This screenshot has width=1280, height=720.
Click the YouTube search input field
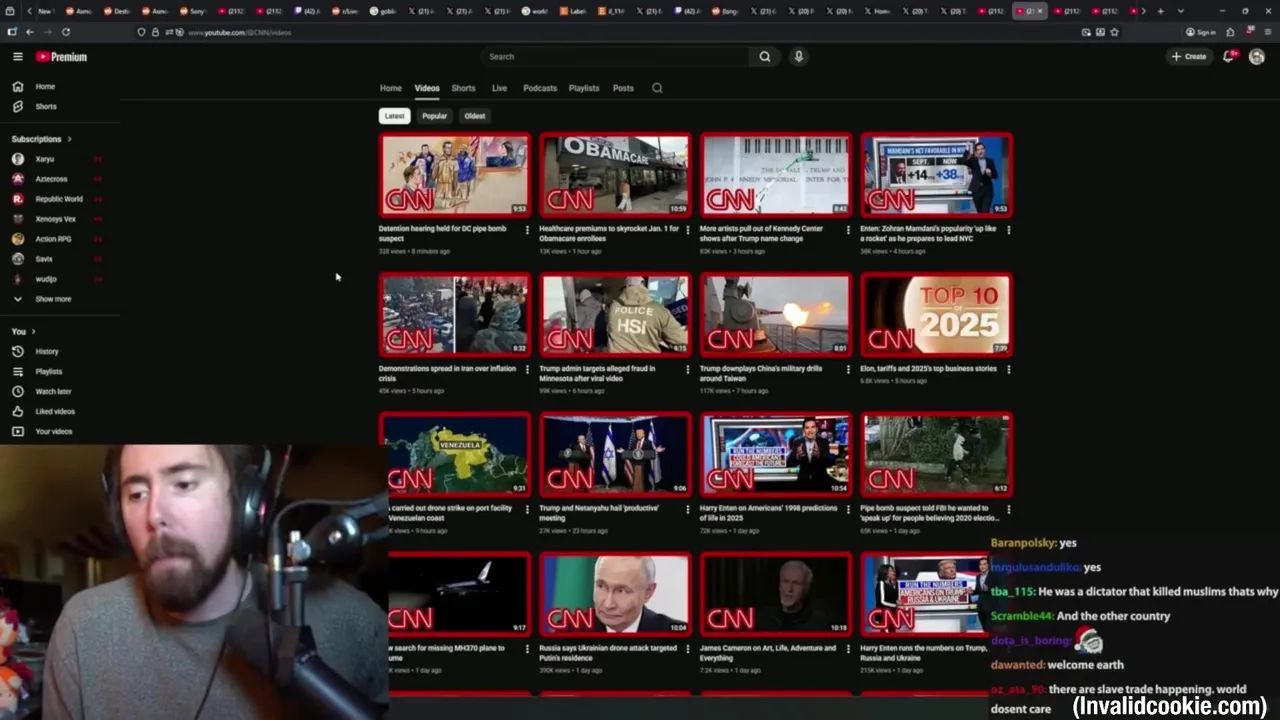[615, 57]
